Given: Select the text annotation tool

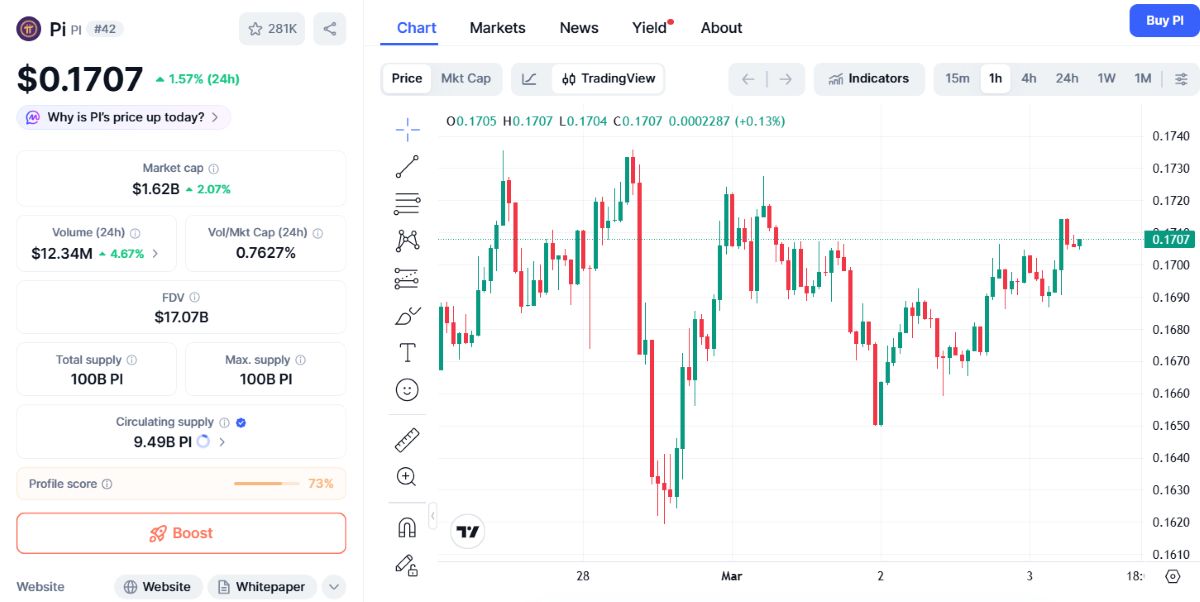Looking at the screenshot, I should 407,352.
